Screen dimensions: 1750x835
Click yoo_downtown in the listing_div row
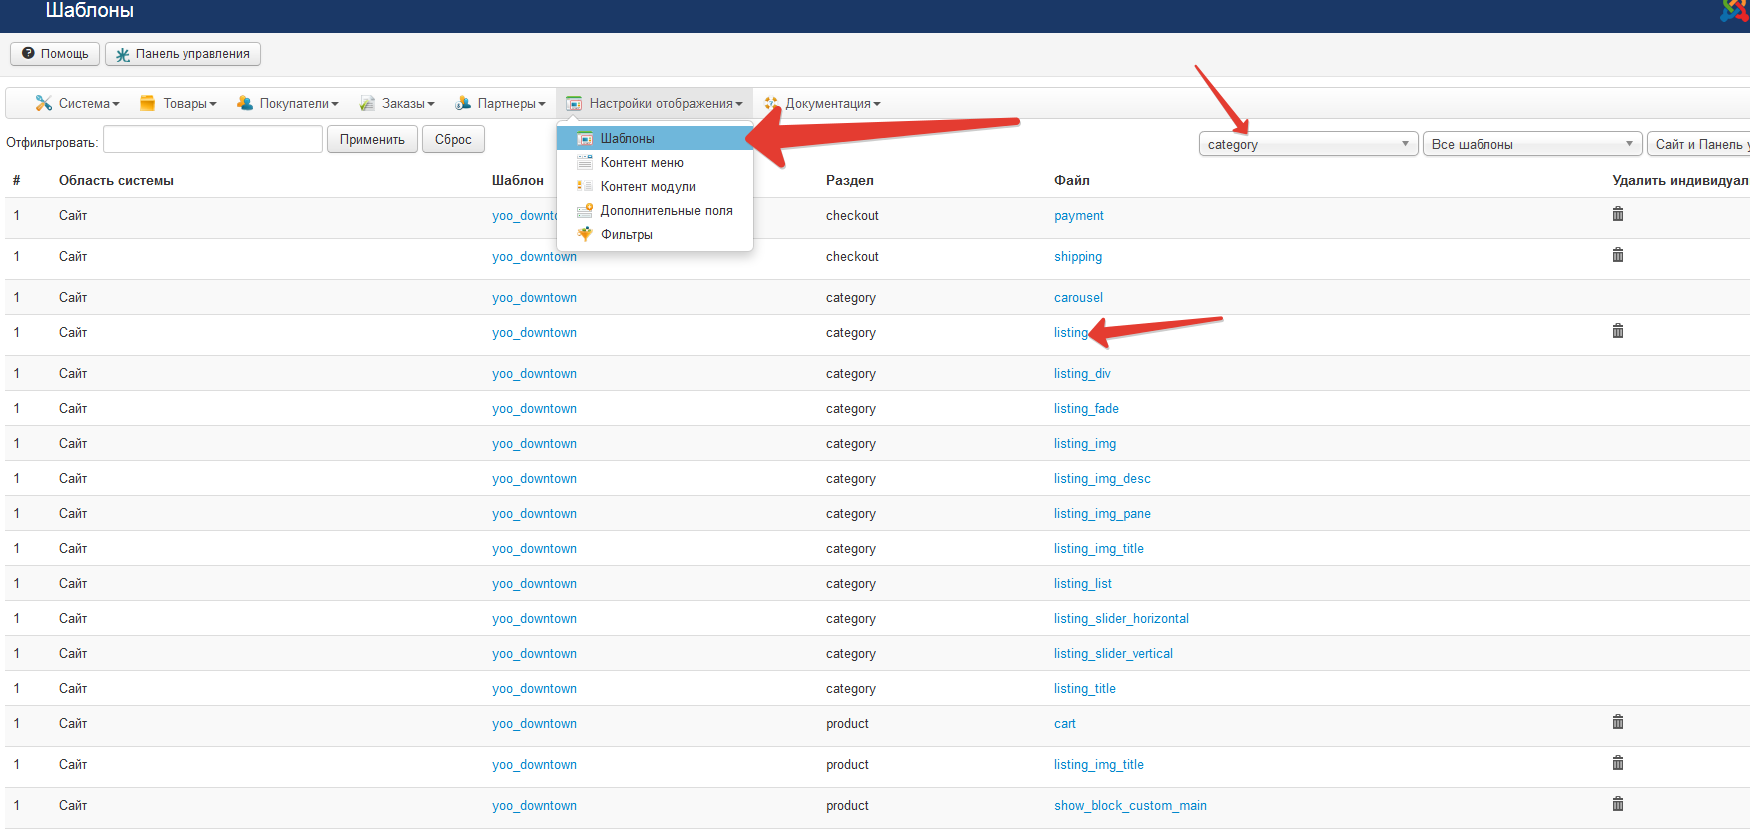coord(534,374)
